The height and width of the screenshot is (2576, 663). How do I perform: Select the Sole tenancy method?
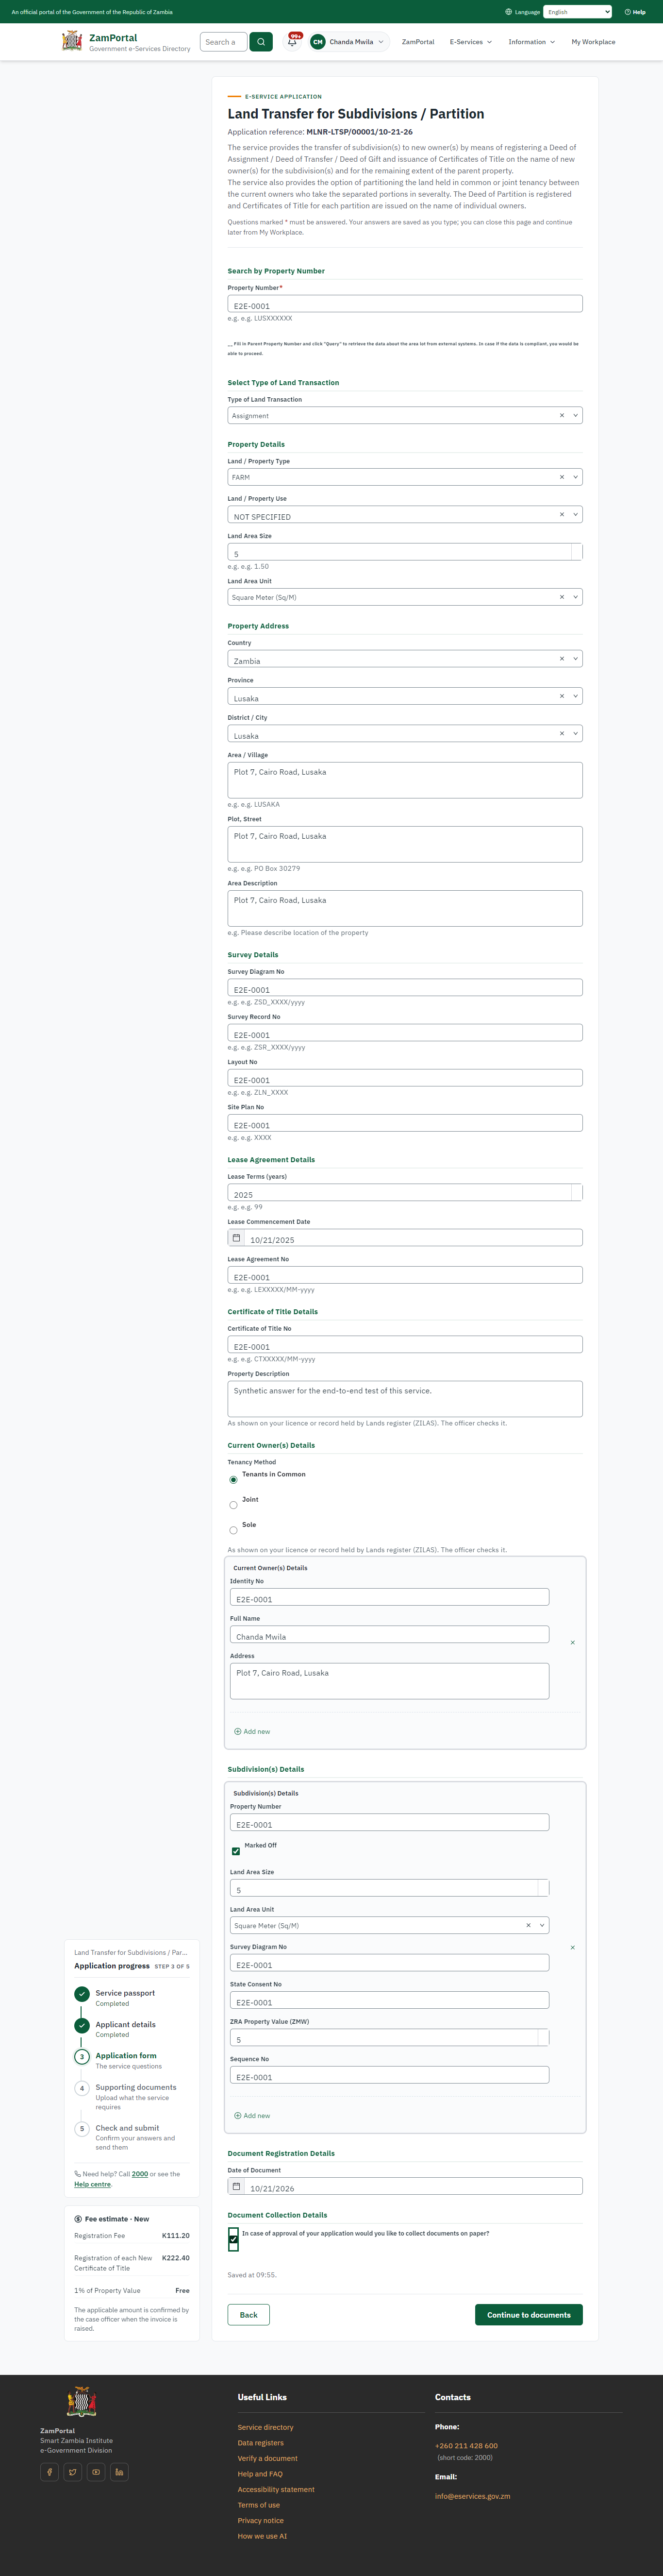tap(233, 1530)
